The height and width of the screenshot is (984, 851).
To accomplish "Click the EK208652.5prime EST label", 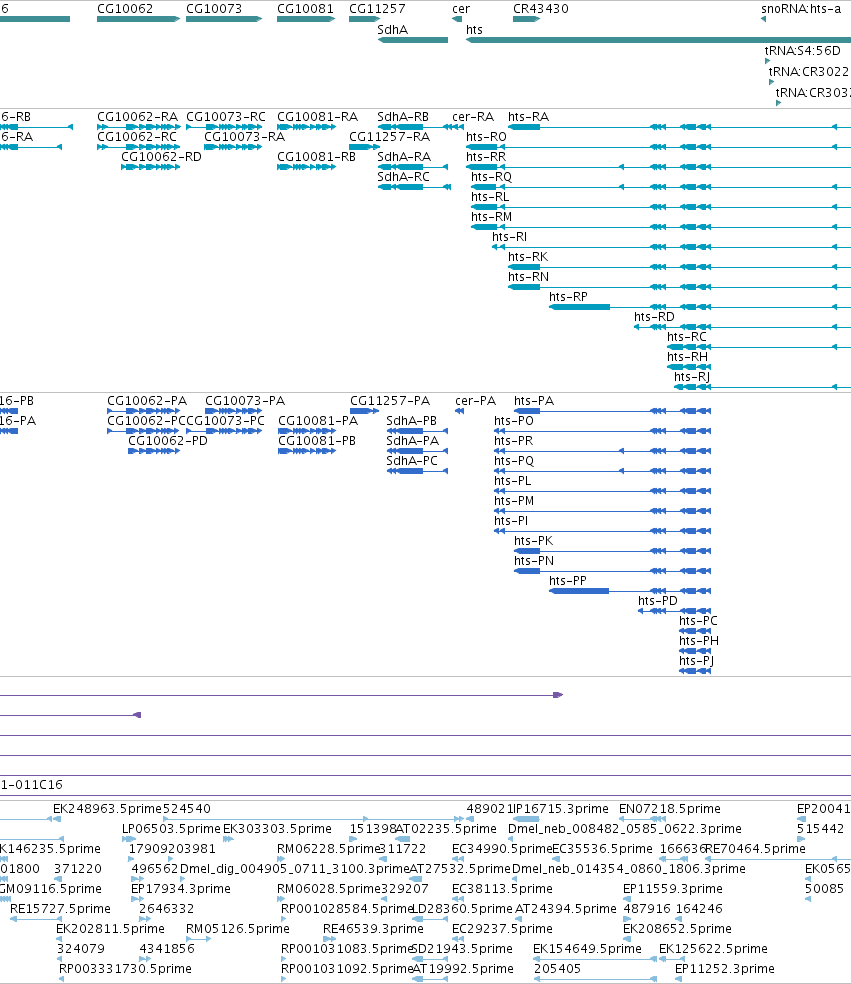I will tap(677, 929).
